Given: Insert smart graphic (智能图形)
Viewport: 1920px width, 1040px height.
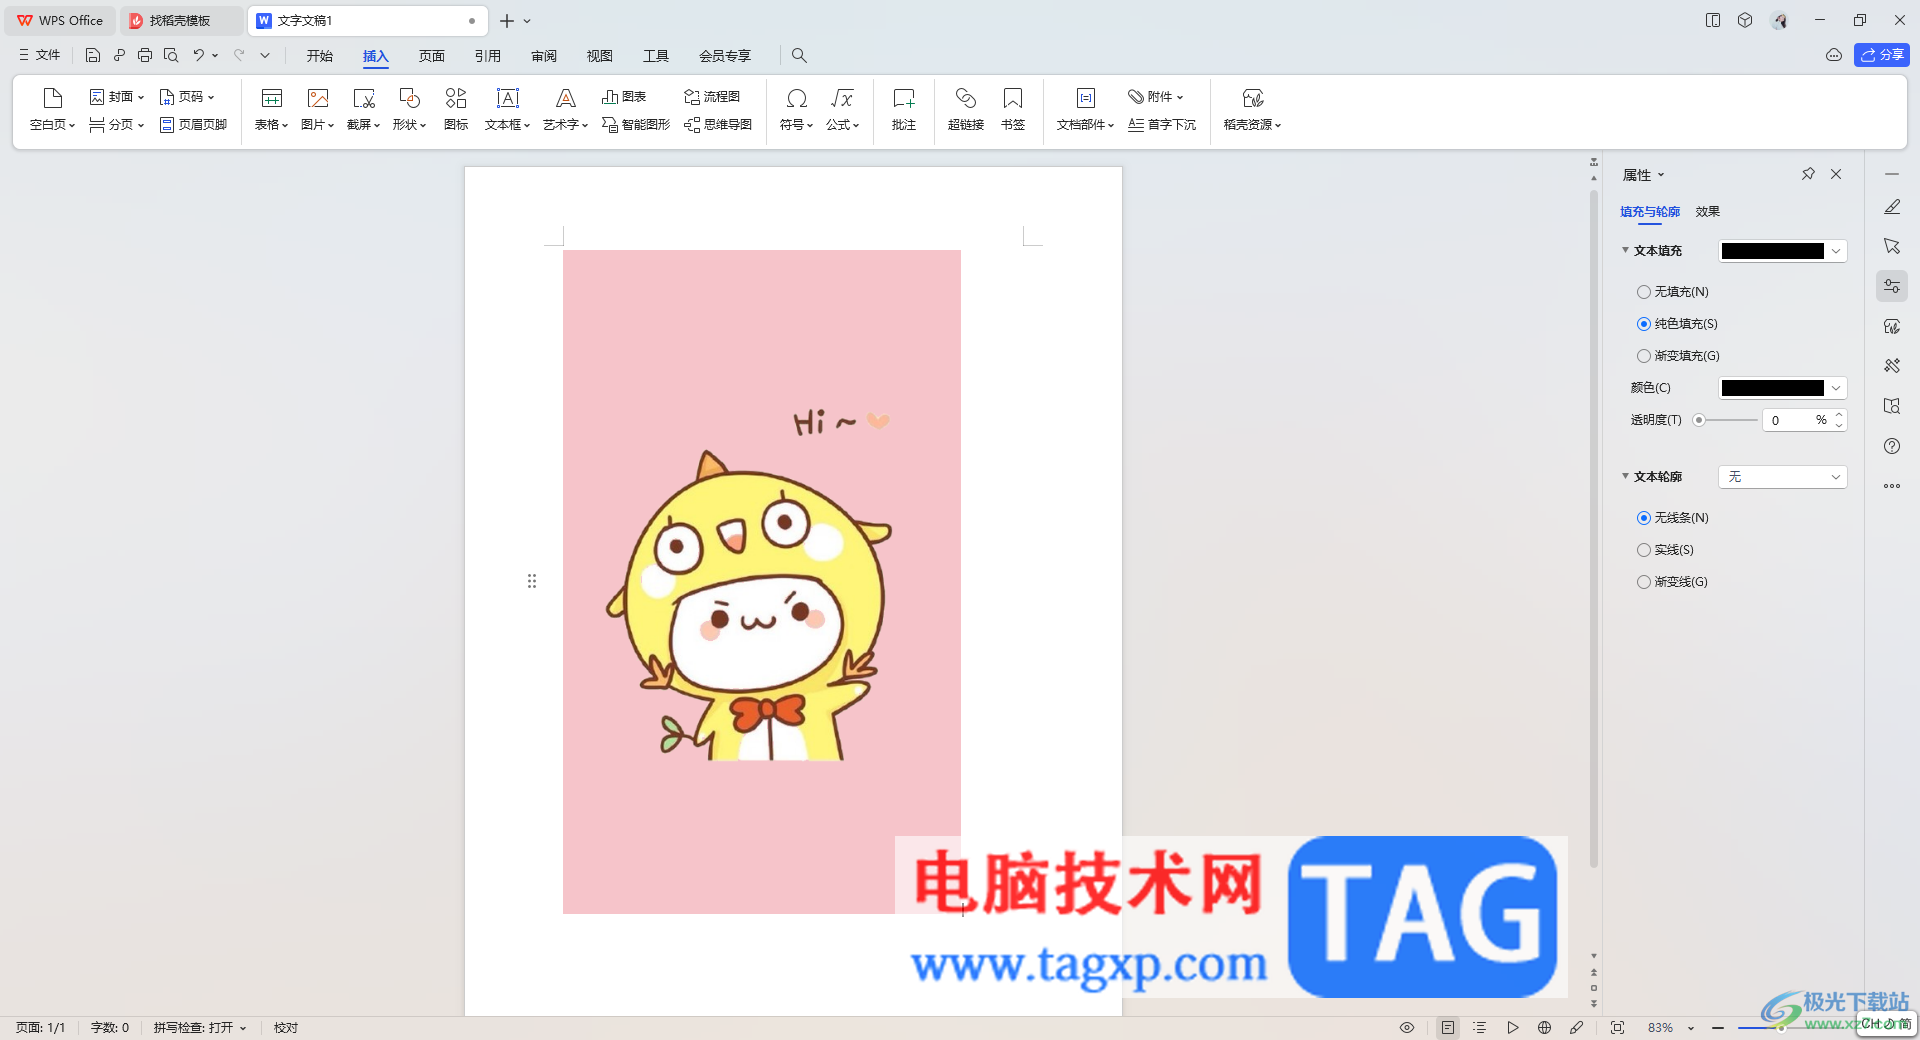Looking at the screenshot, I should (x=636, y=125).
